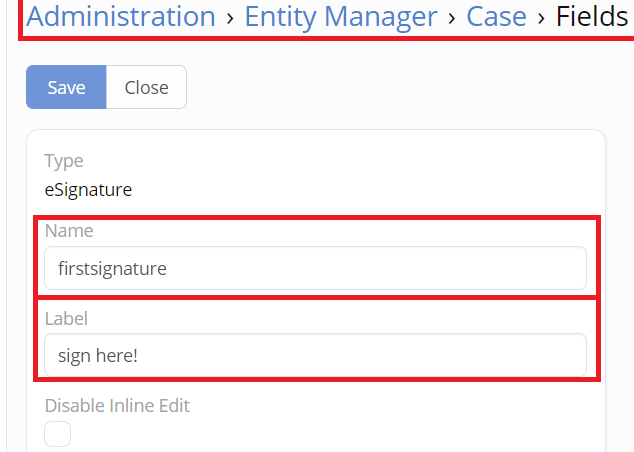Focus the Label input with 'sign here!'
The height and width of the screenshot is (452, 634).
point(315,355)
